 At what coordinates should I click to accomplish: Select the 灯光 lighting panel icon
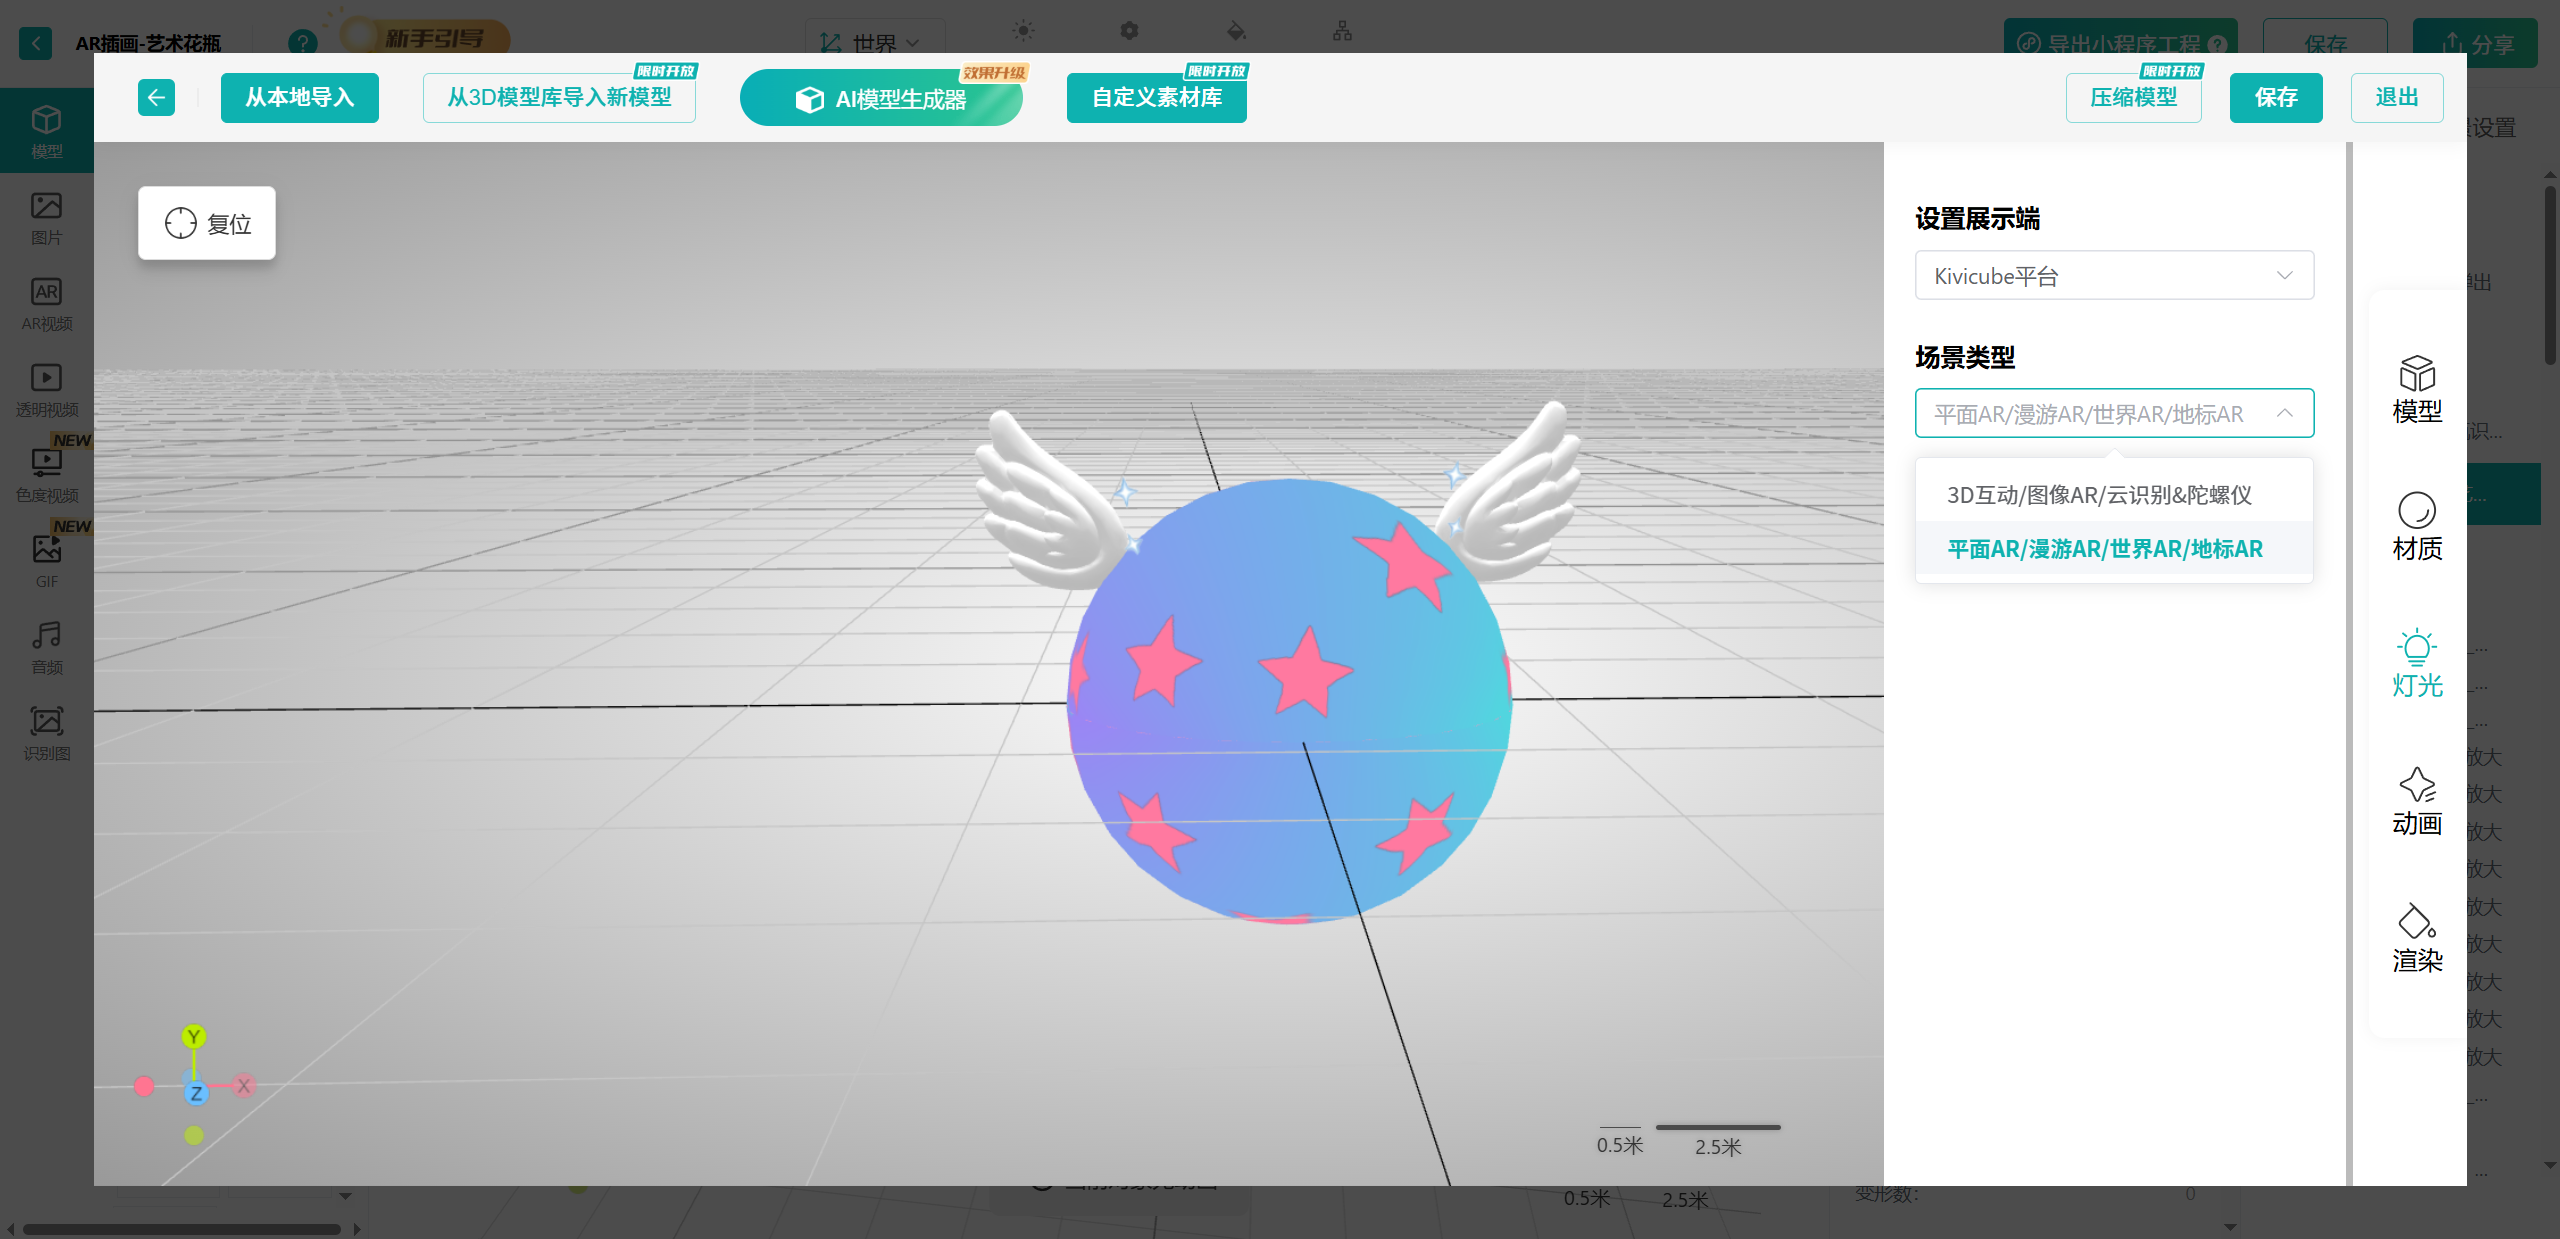tap(2416, 662)
